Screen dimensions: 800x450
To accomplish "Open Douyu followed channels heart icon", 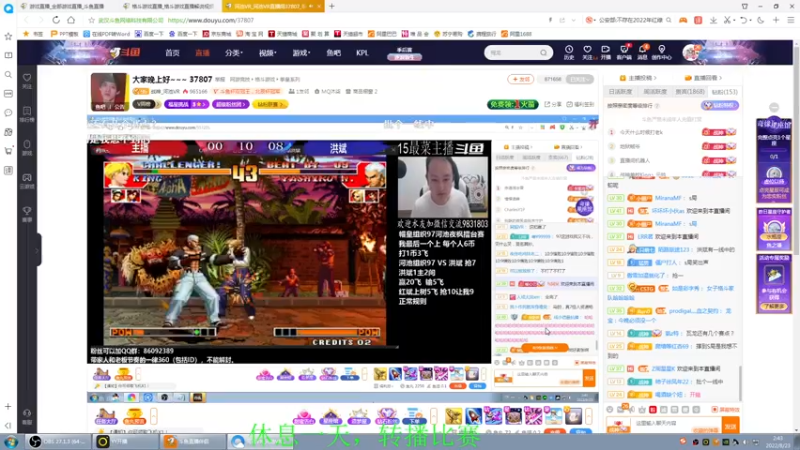I will coord(587,52).
